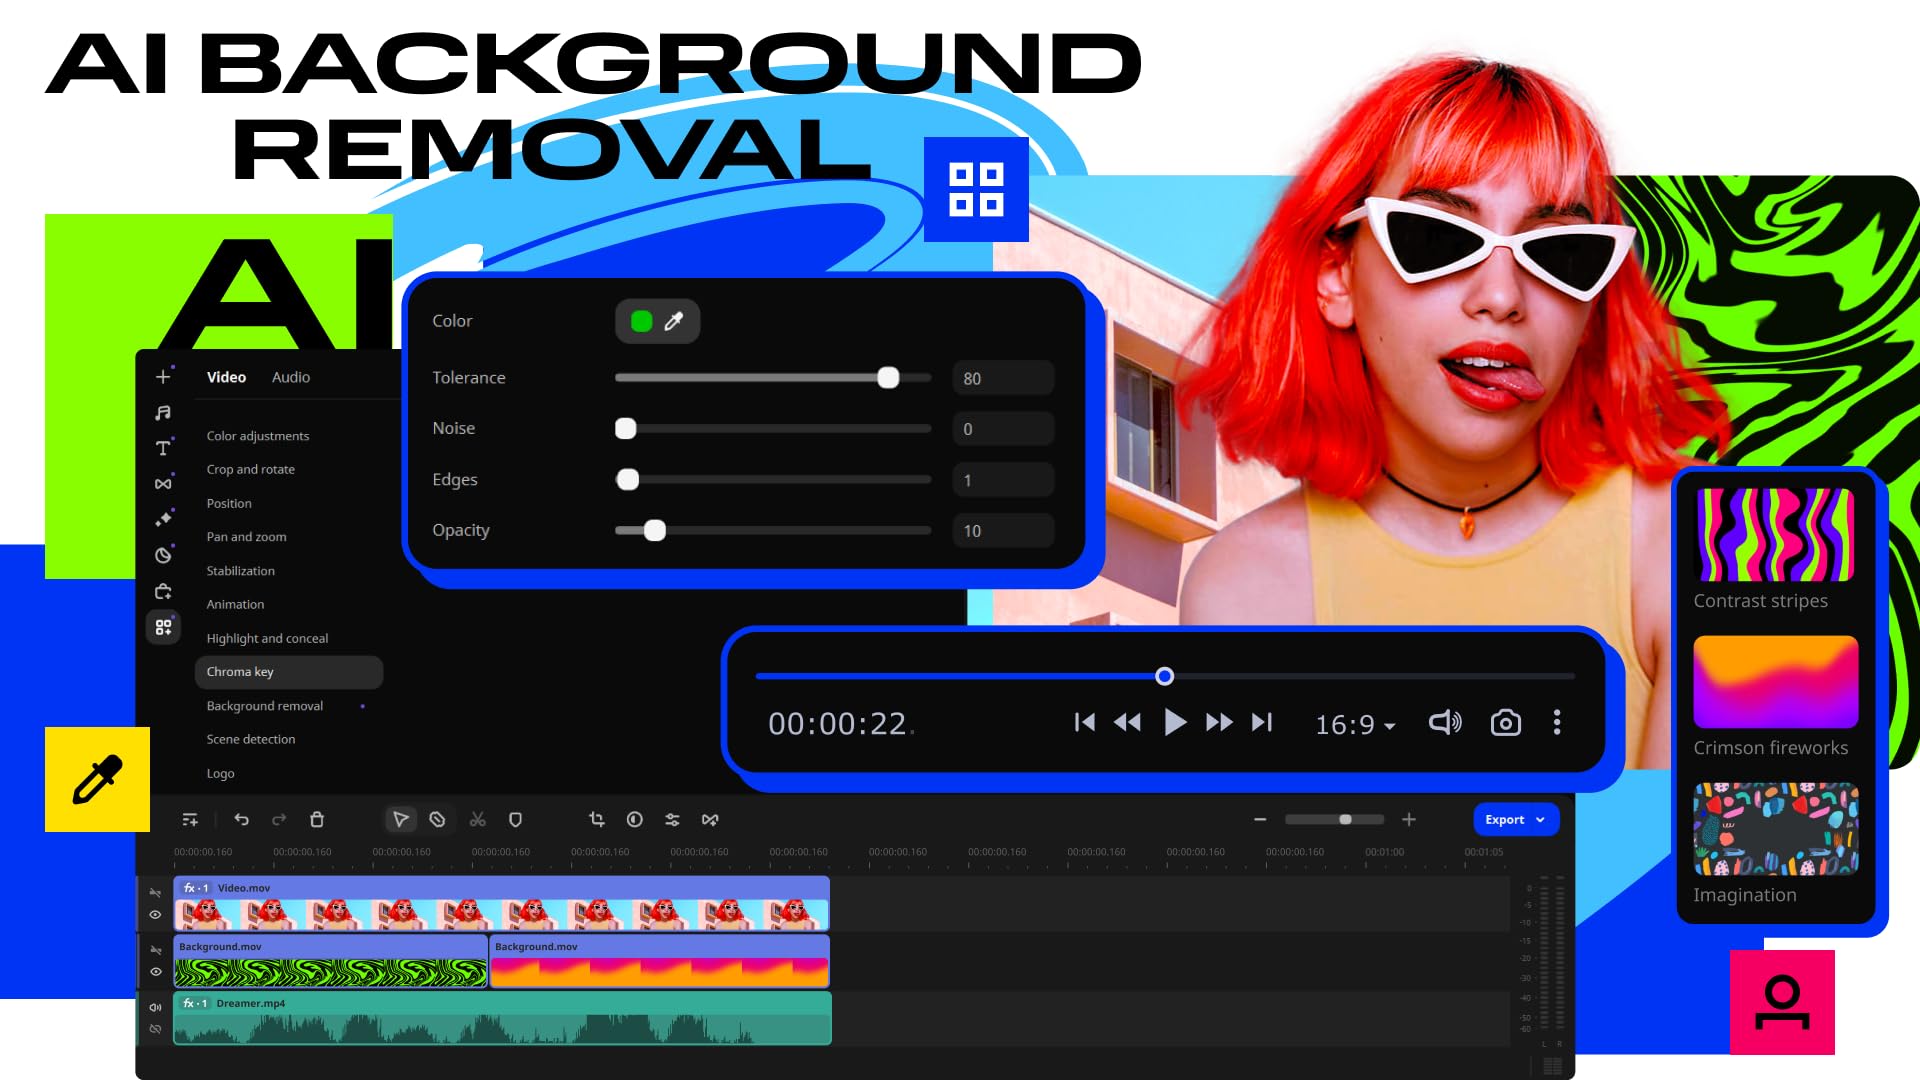1920x1080 pixels.
Task: Take a snapshot with the camera icon
Action: point(1505,722)
